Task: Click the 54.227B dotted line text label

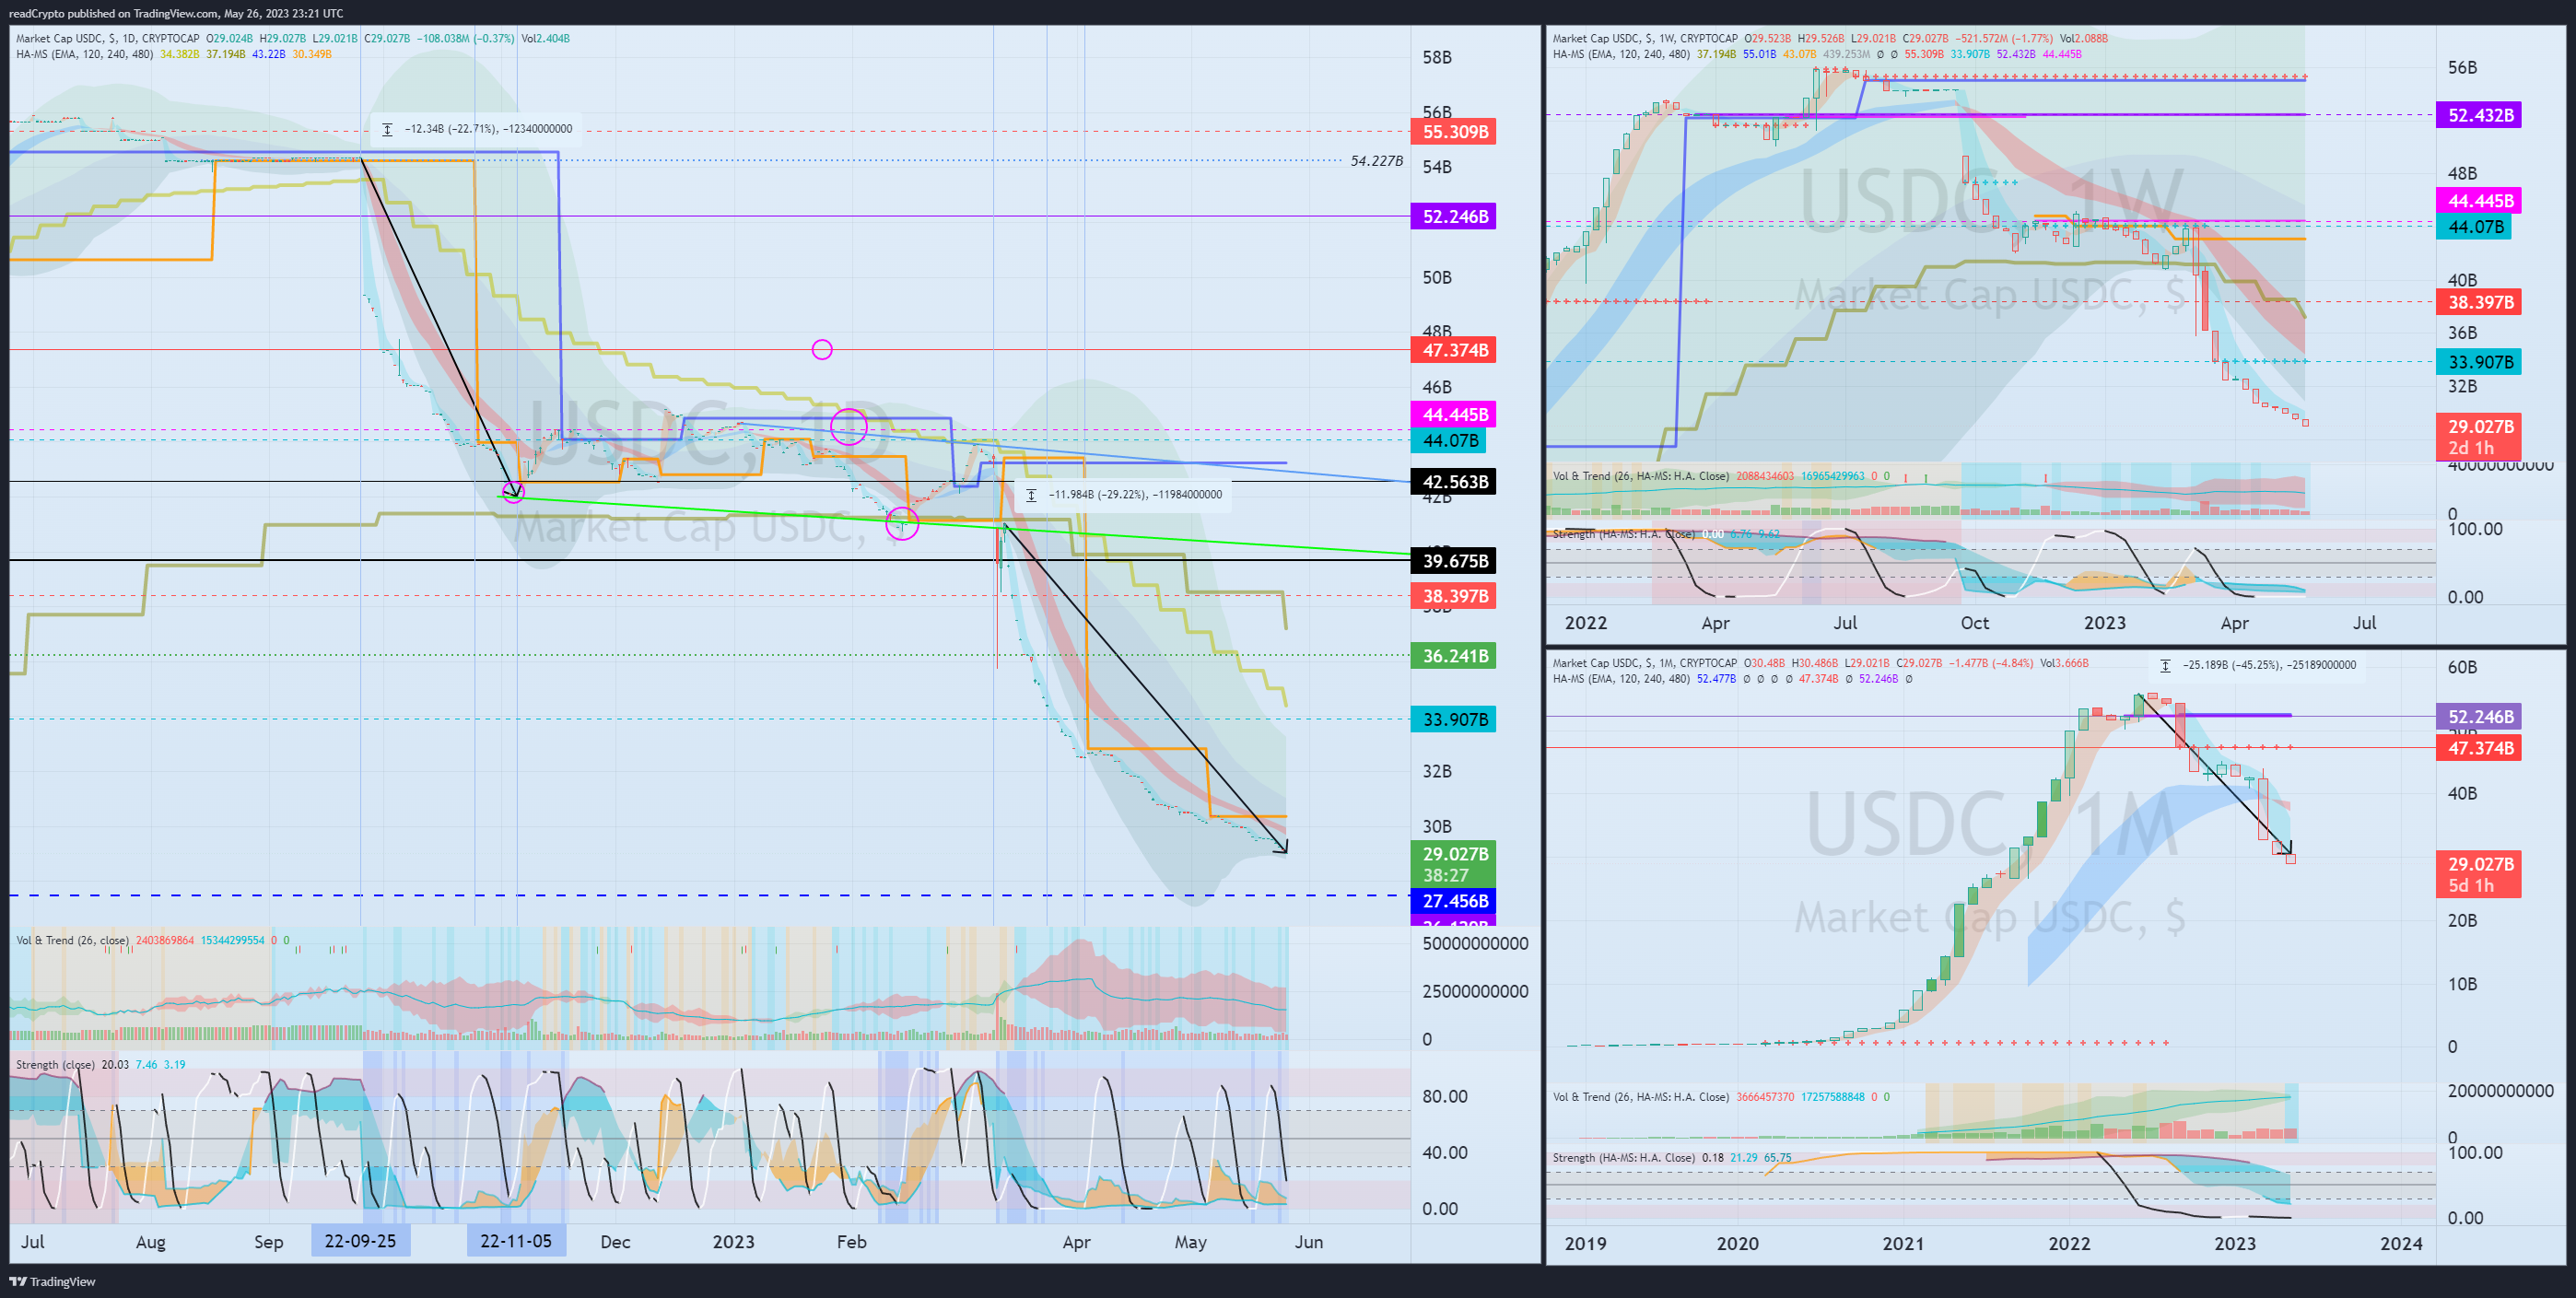Action: coord(1376,161)
